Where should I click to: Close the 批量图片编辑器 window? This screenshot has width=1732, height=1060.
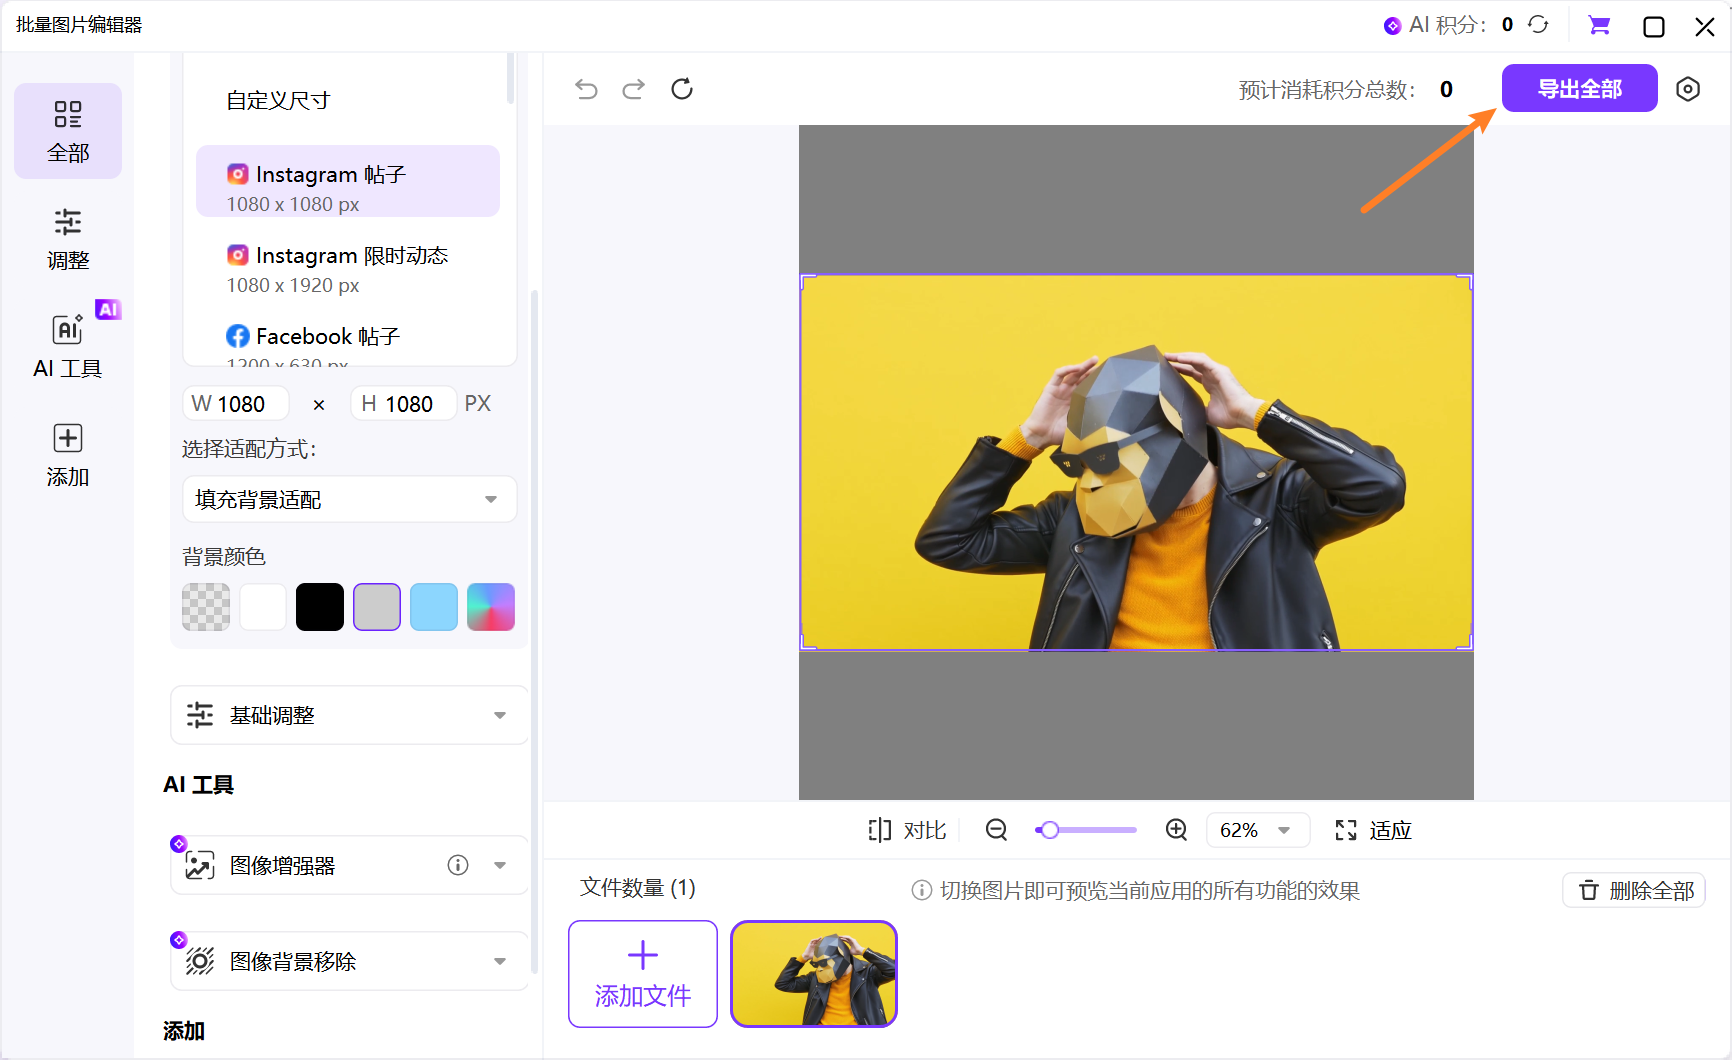tap(1705, 26)
